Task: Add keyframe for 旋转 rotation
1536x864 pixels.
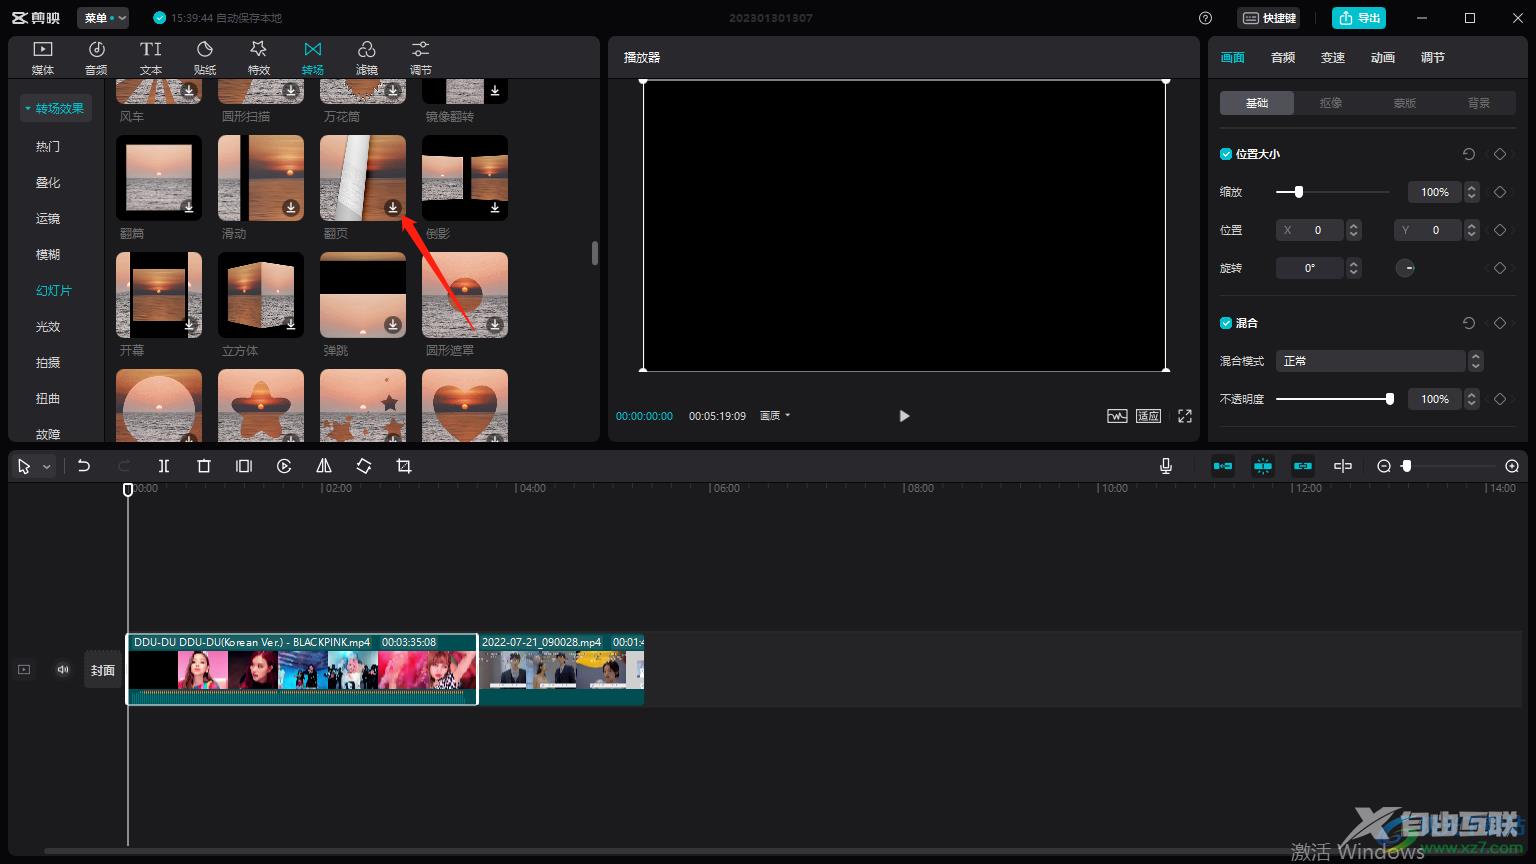Action: (1500, 268)
